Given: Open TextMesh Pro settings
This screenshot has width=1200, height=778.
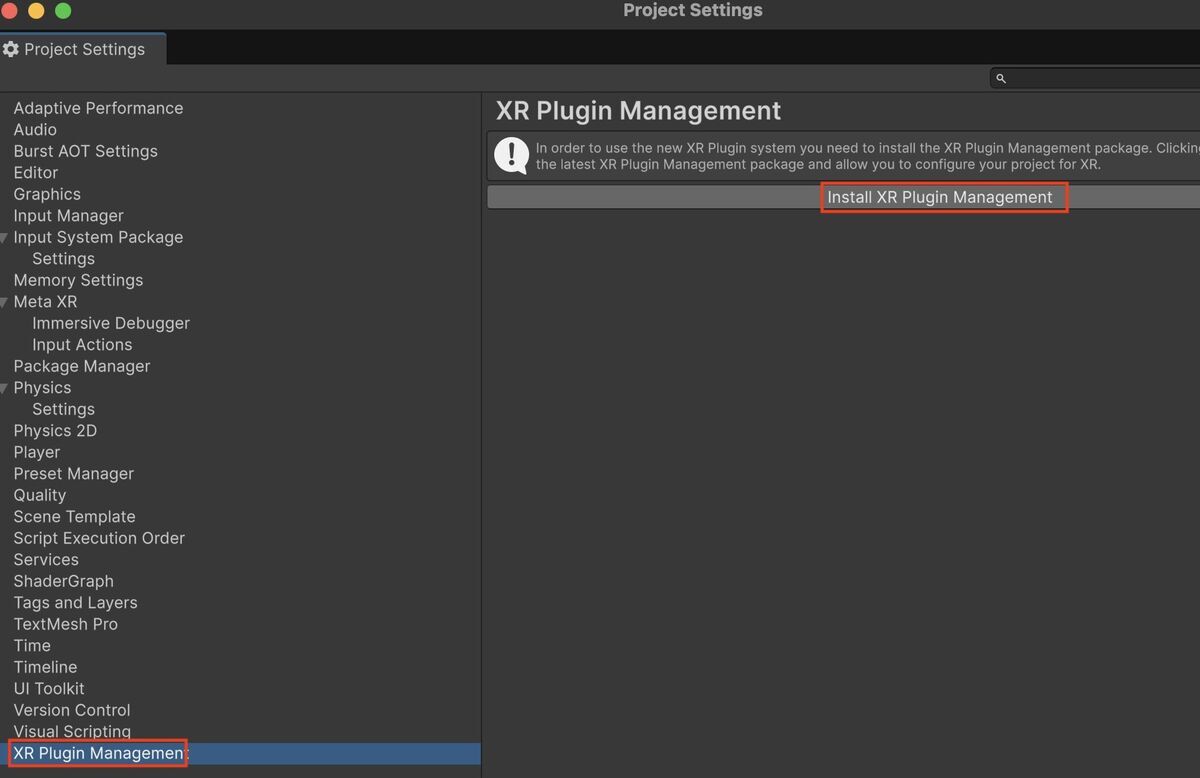Looking at the screenshot, I should point(65,624).
